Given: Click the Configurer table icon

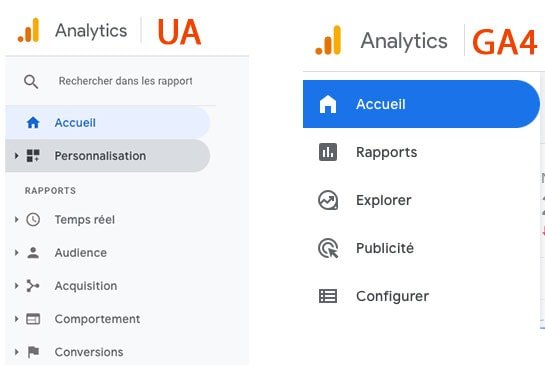Looking at the screenshot, I should pos(328,296).
